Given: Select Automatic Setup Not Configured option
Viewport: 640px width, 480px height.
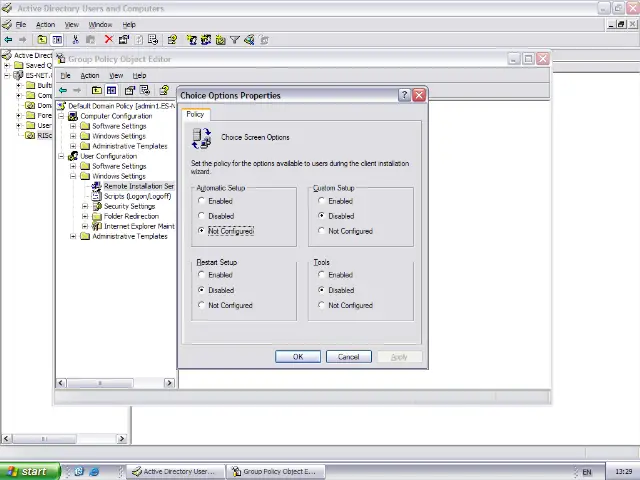Looking at the screenshot, I should (201, 231).
